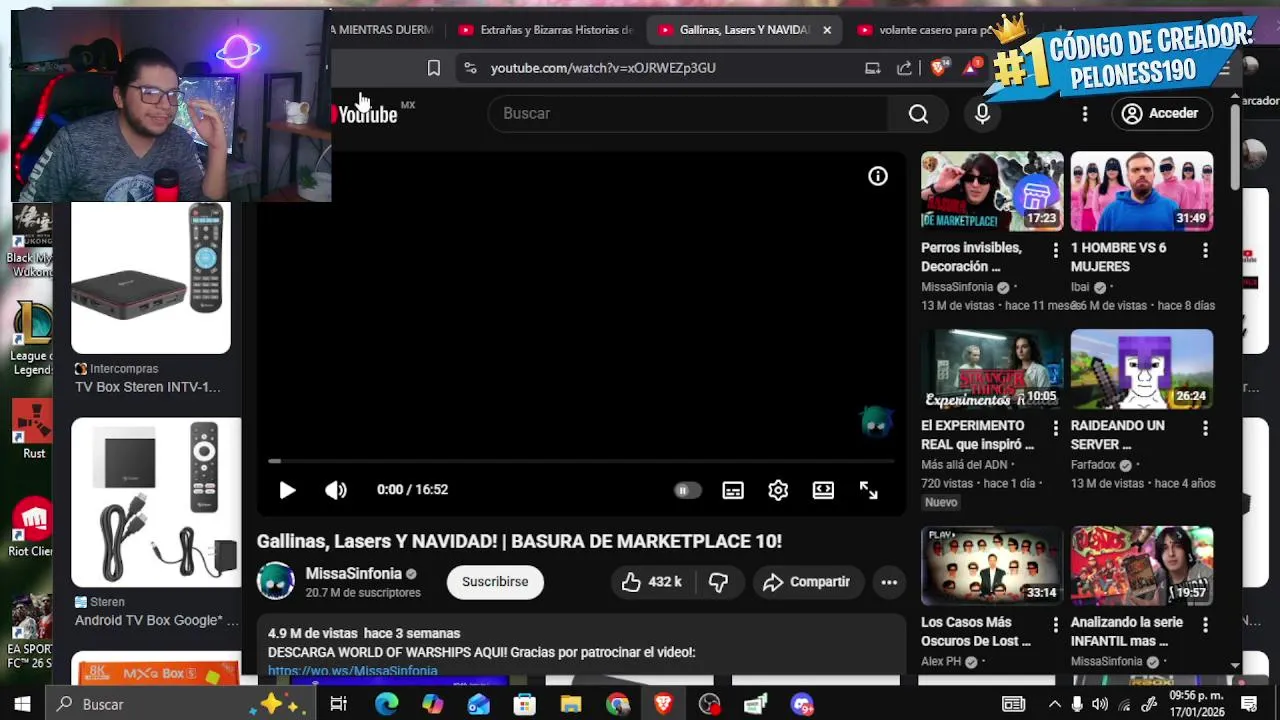Open the player settings gear
The width and height of the screenshot is (1280, 720).
(778, 490)
